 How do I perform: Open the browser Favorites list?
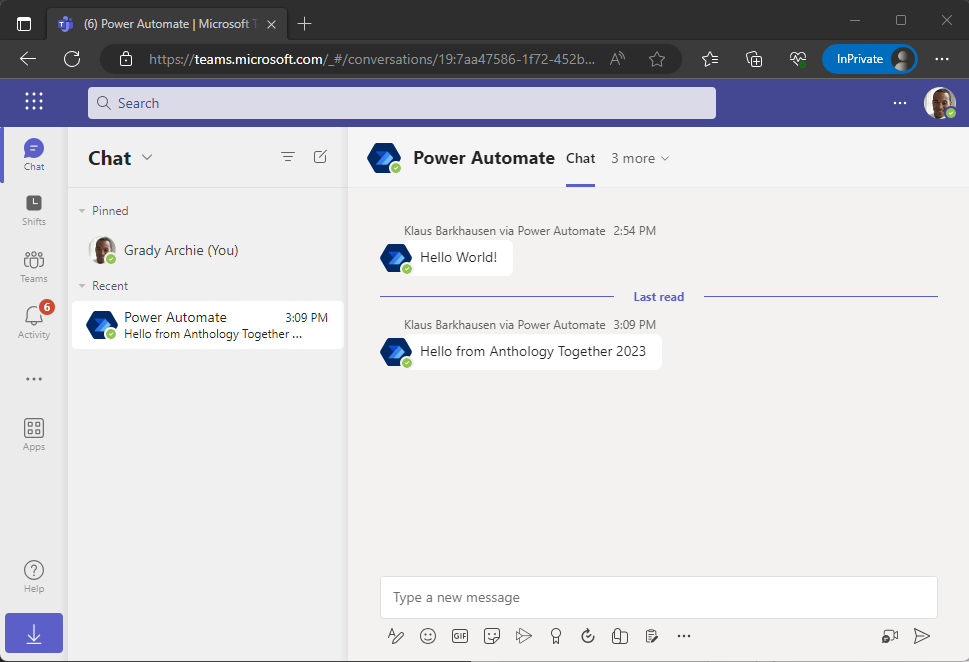tap(710, 59)
